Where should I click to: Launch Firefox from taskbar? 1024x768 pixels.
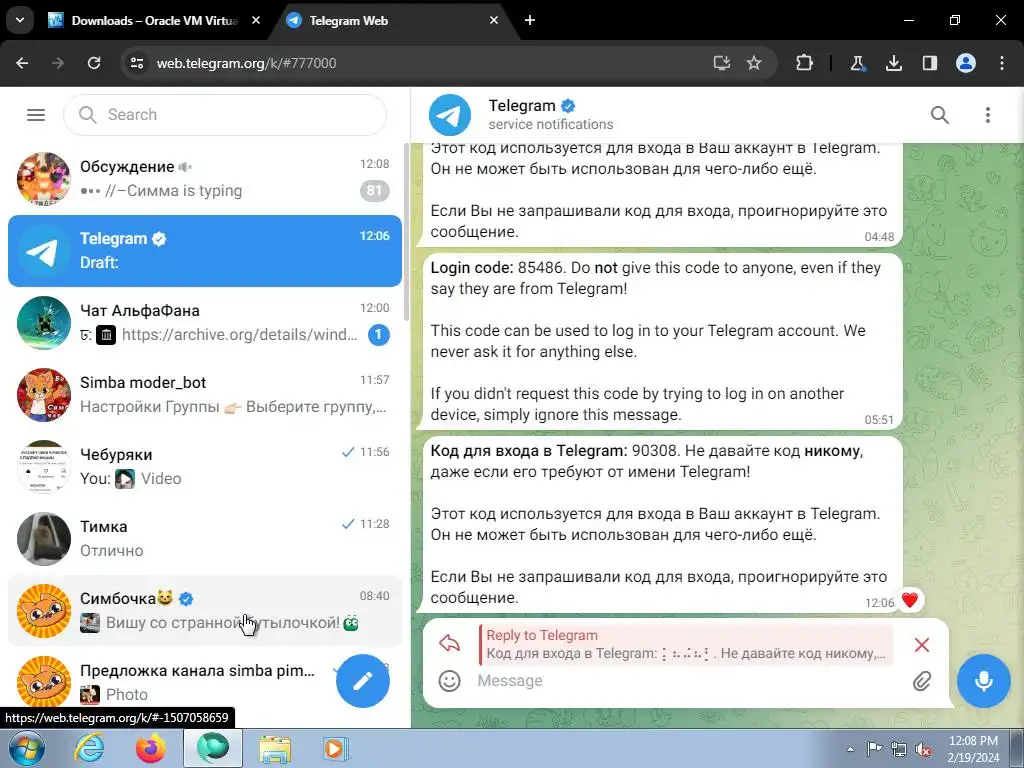[151, 748]
